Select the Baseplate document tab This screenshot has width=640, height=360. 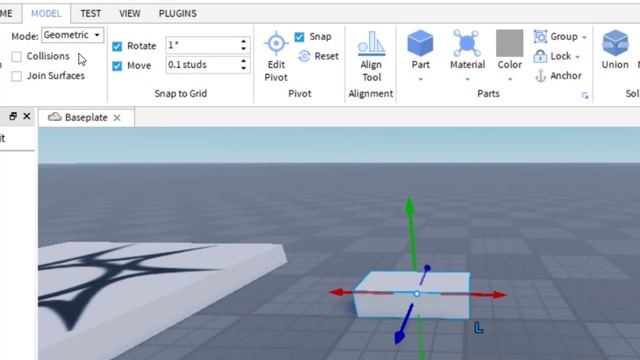click(86, 118)
